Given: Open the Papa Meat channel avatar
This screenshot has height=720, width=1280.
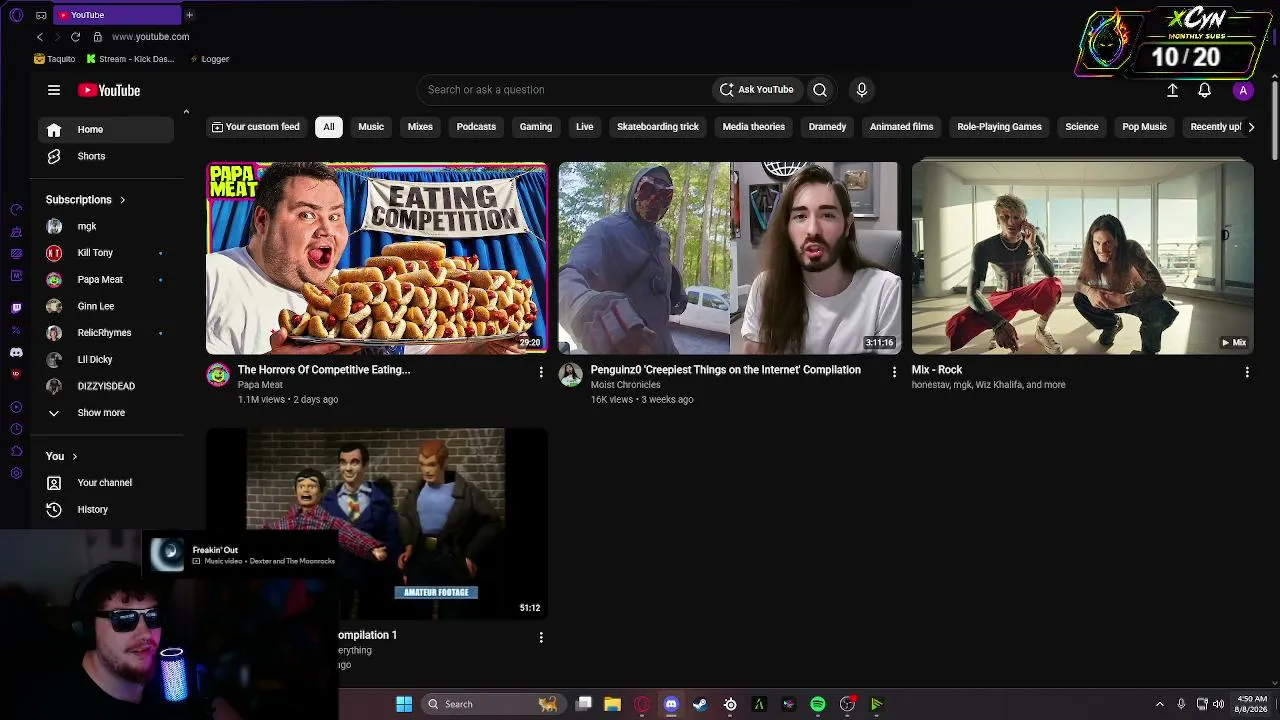Looking at the screenshot, I should coord(218,375).
